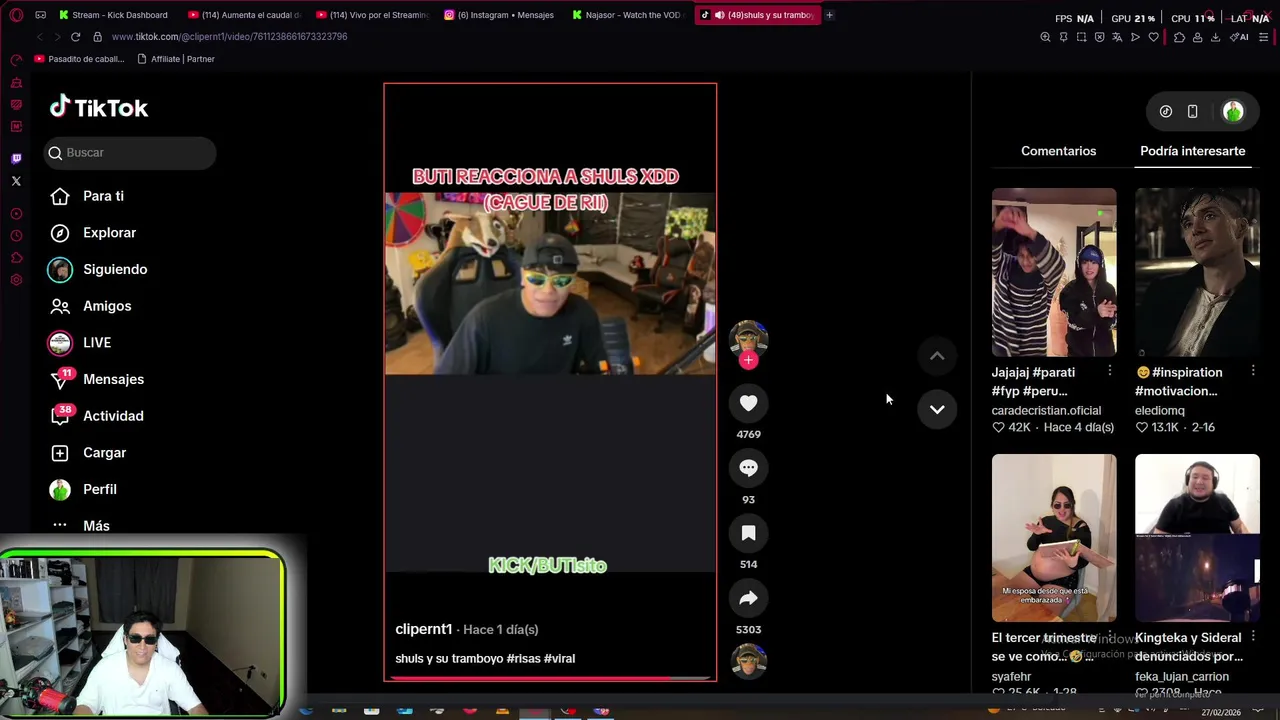
Task: Open the coins icon at top right
Action: pyautogui.click(x=1165, y=111)
